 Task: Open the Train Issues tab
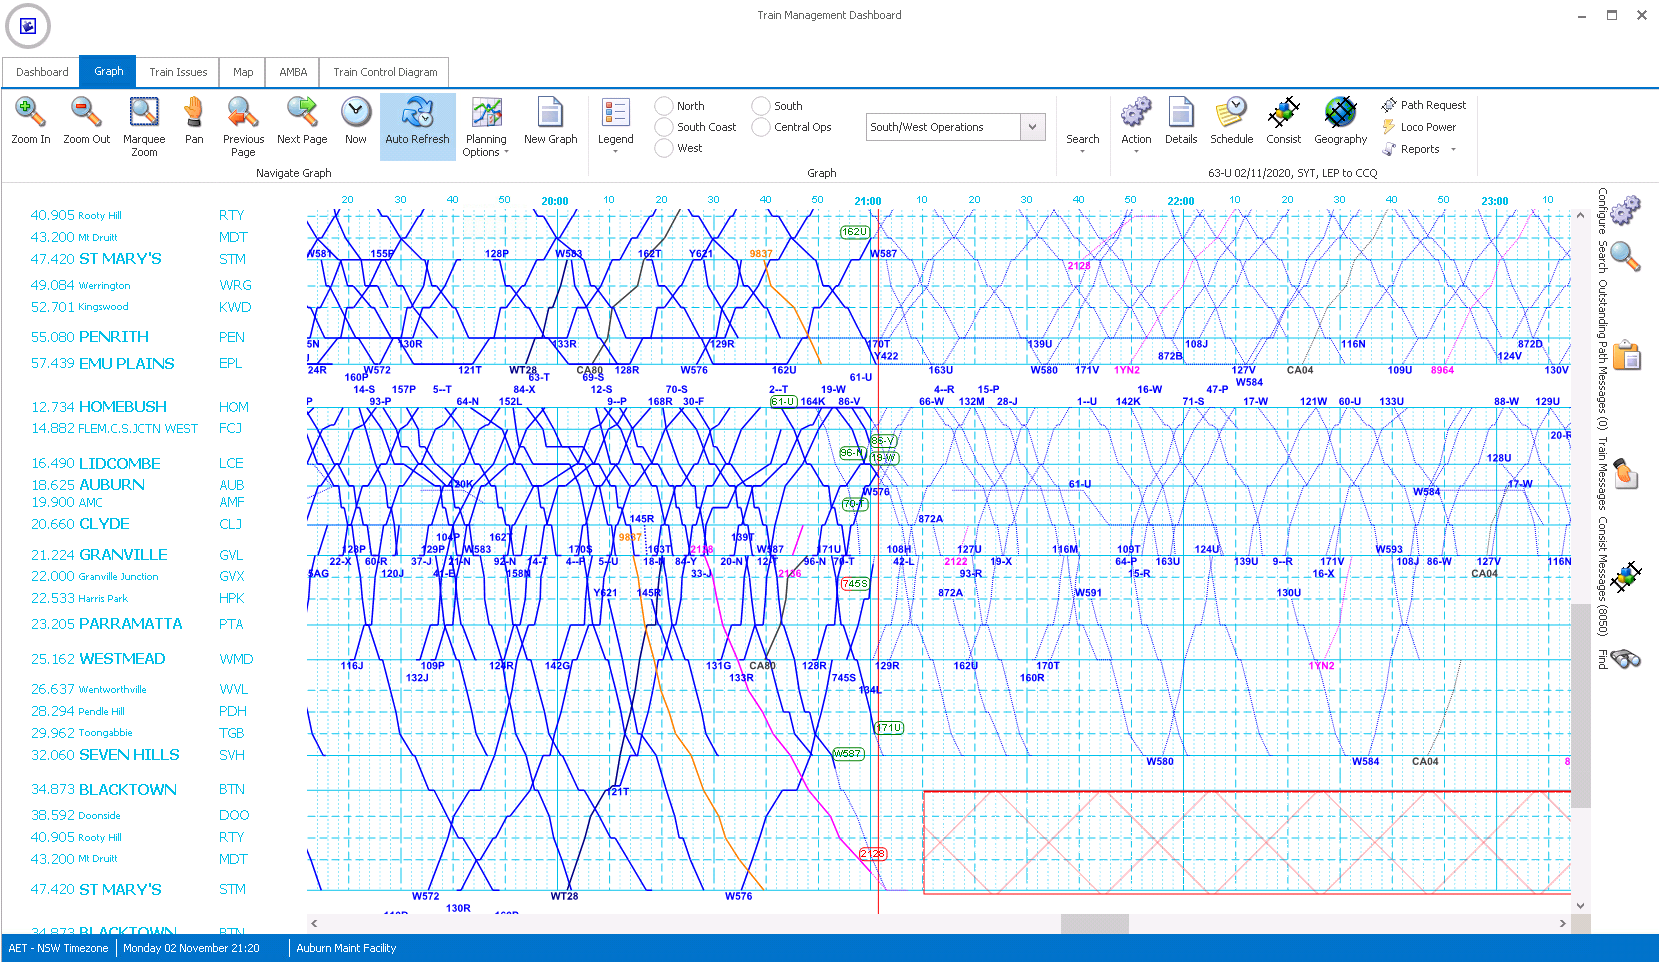coord(177,71)
